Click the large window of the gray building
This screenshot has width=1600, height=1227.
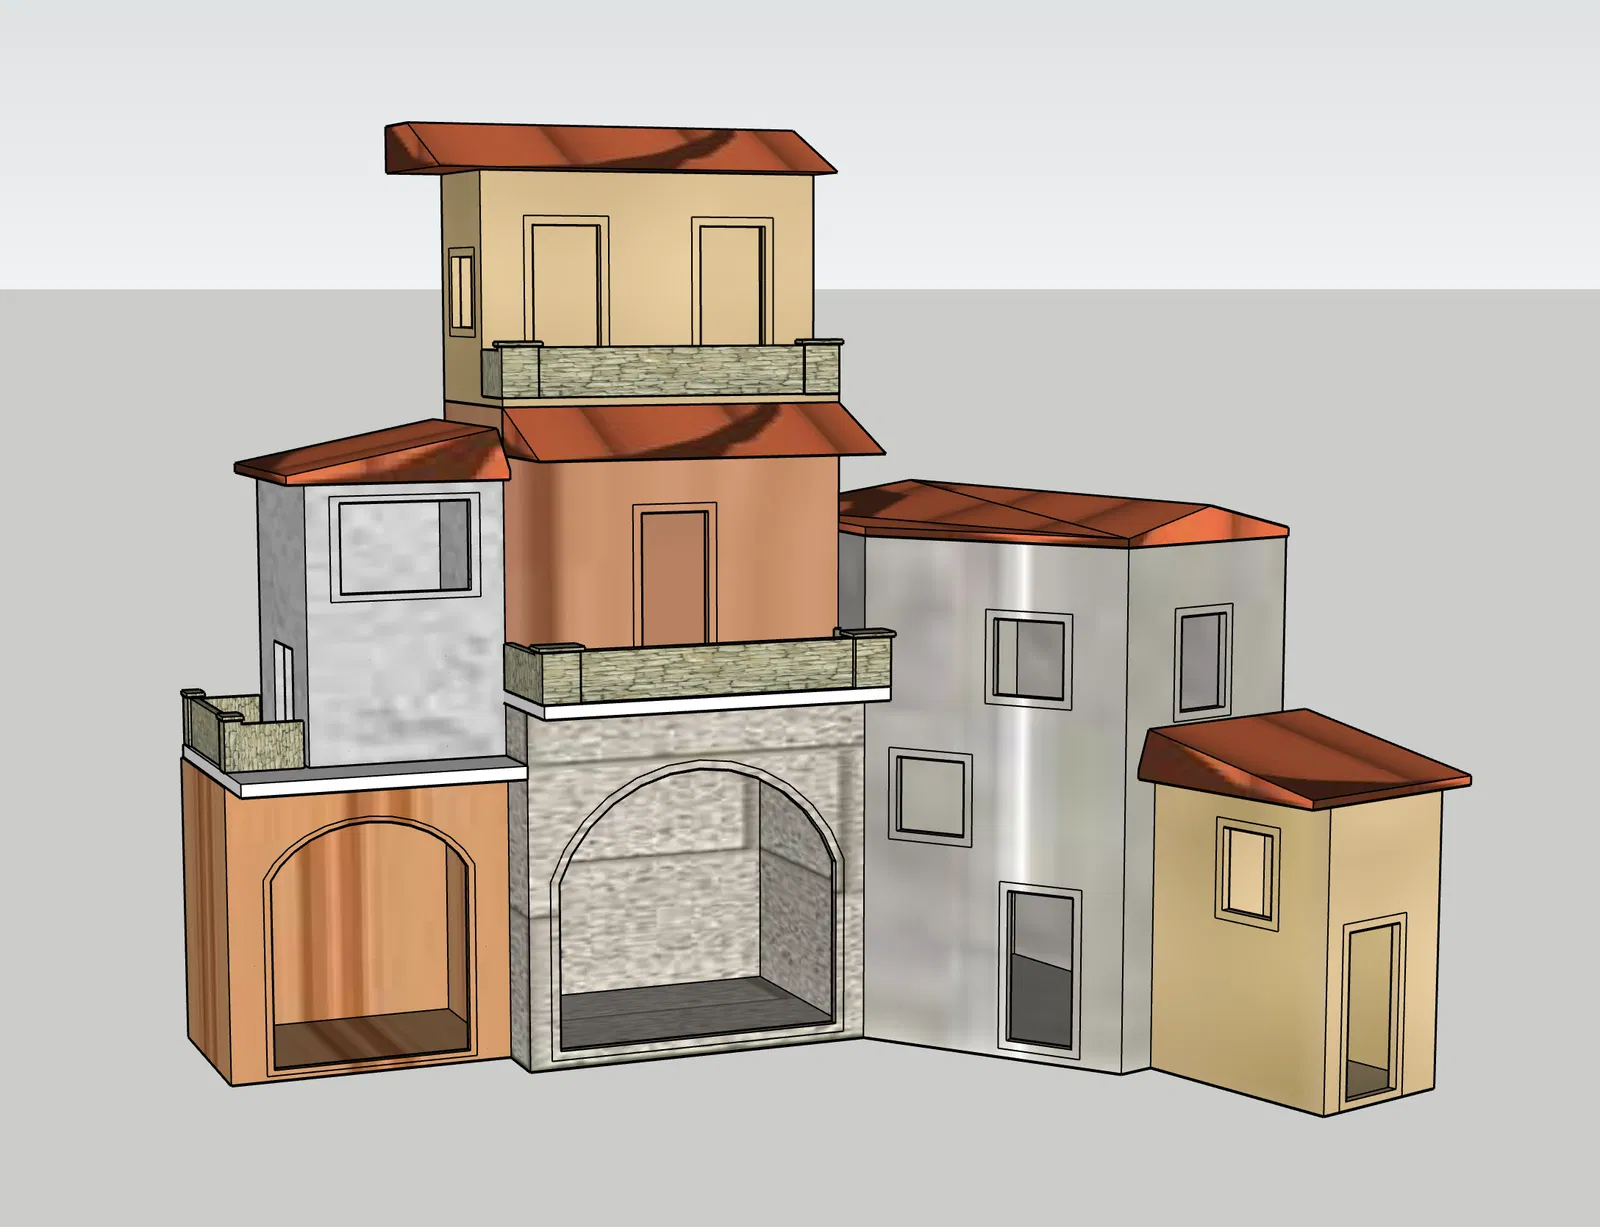pyautogui.click(x=404, y=546)
